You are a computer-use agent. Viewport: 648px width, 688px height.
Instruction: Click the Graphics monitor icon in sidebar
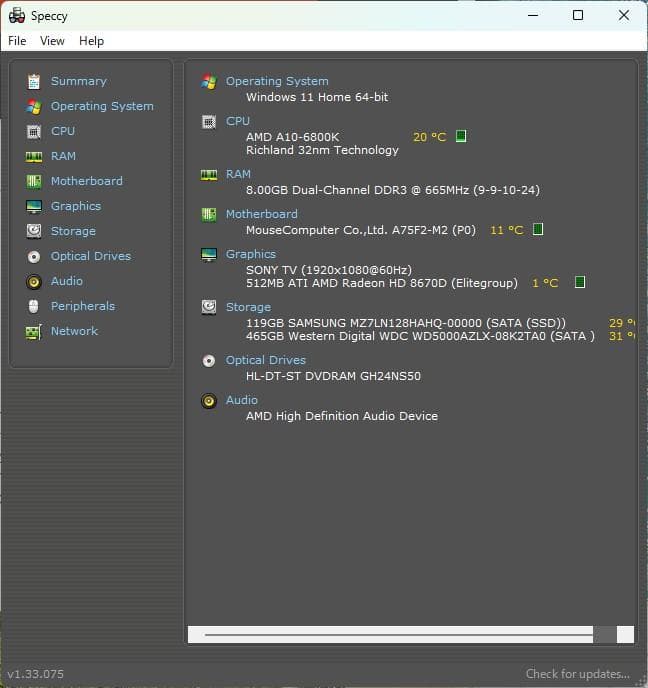point(34,206)
